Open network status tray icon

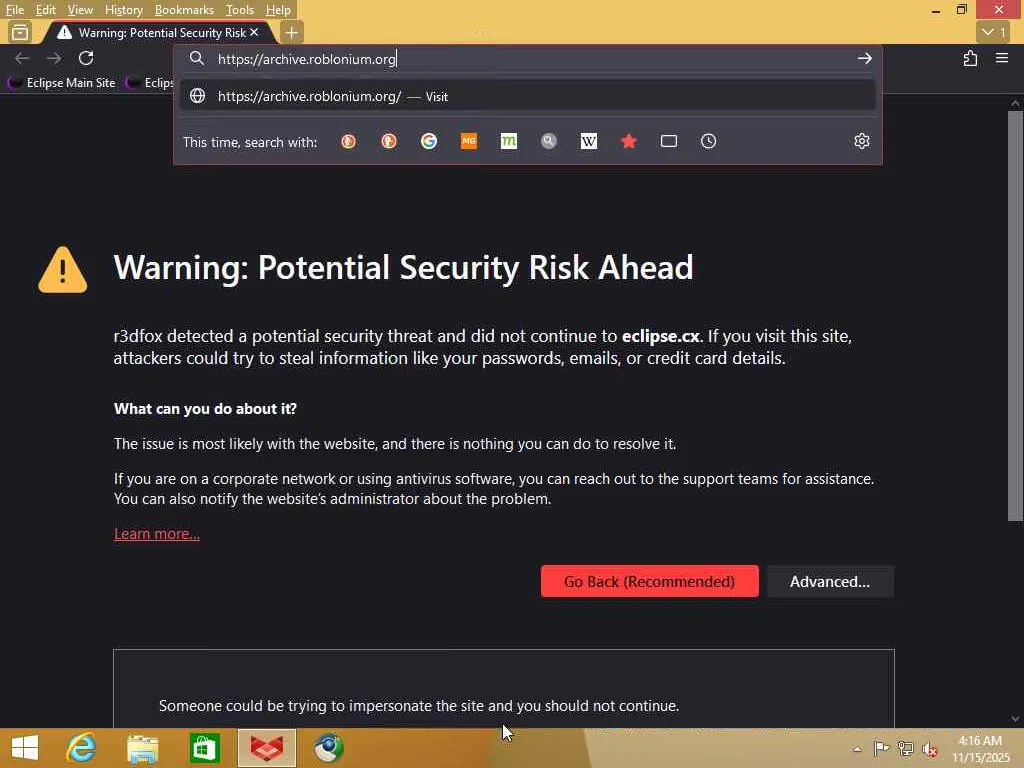point(906,748)
